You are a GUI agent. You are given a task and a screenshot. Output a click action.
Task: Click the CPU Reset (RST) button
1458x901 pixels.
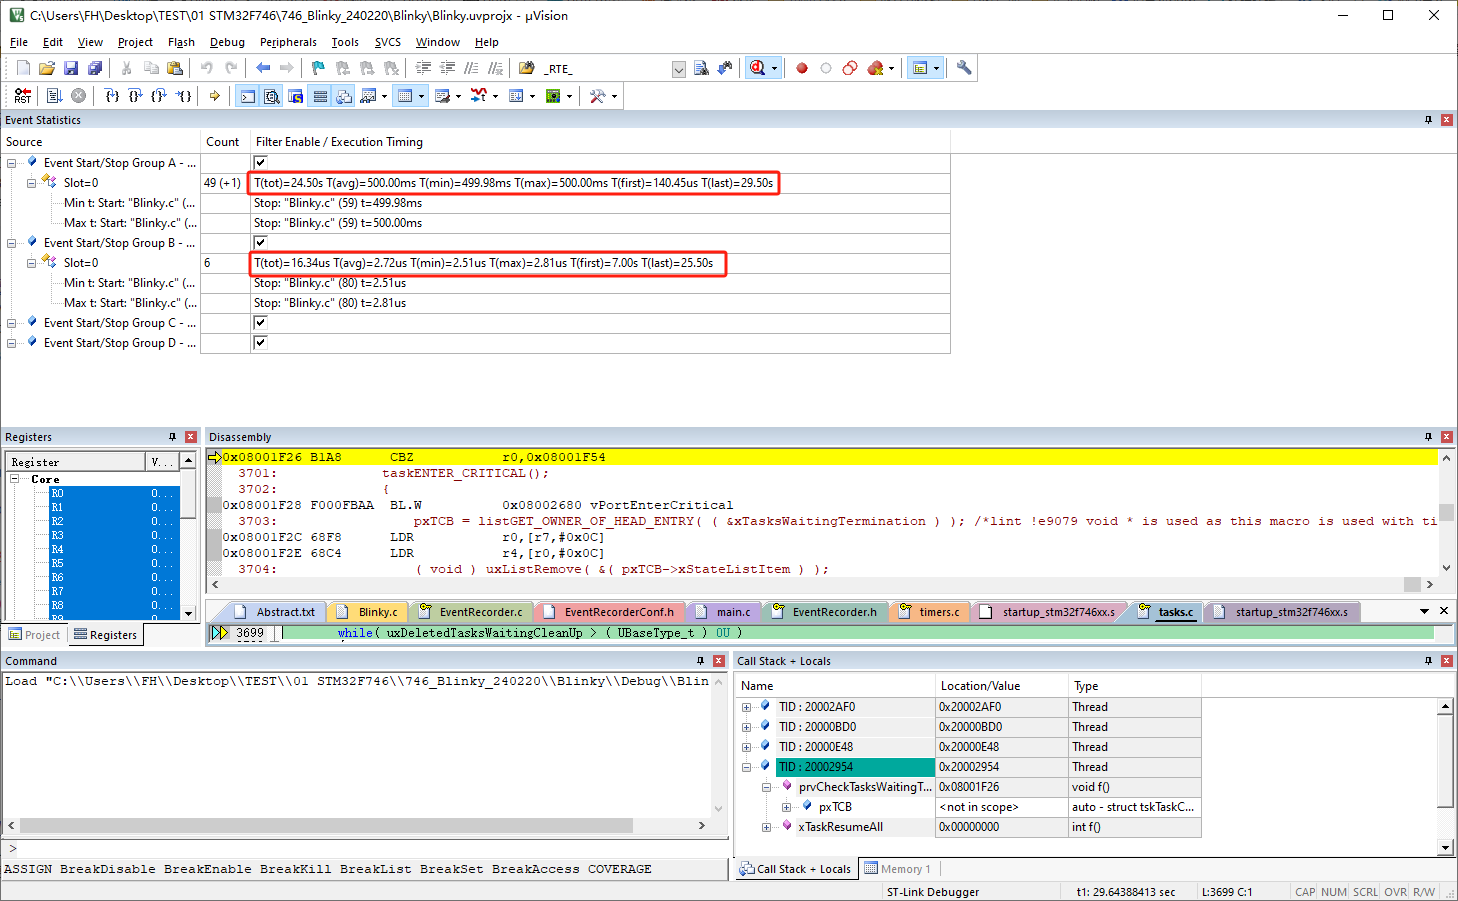click(x=22, y=96)
